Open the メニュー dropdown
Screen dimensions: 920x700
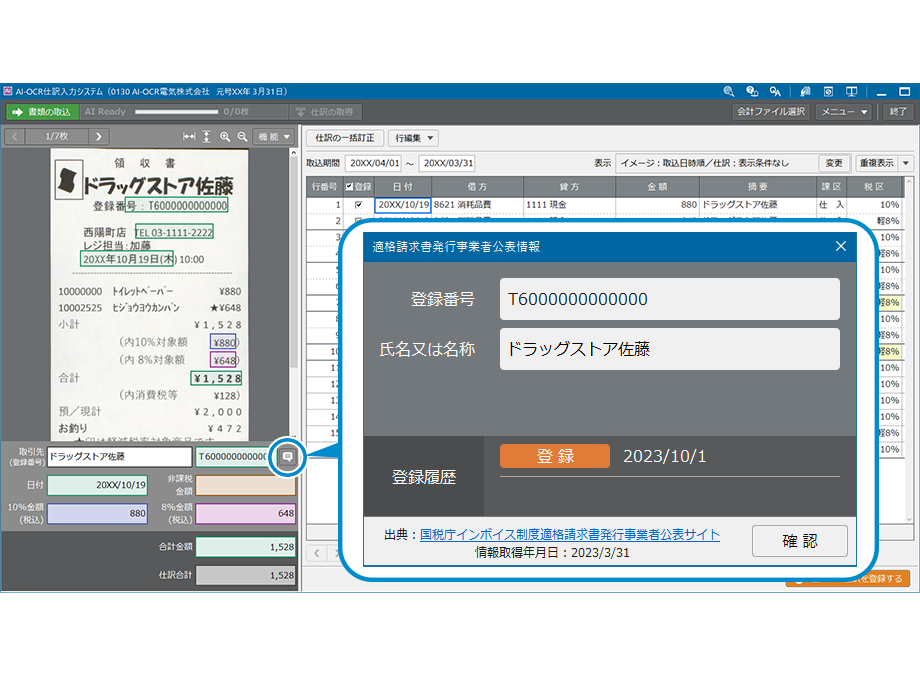tap(844, 111)
